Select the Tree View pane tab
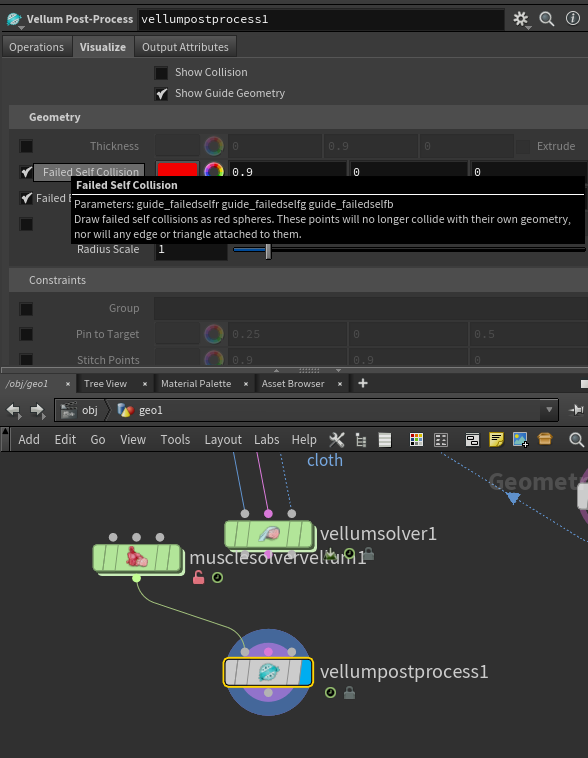Screen dimensions: 588x758 coord(105,383)
